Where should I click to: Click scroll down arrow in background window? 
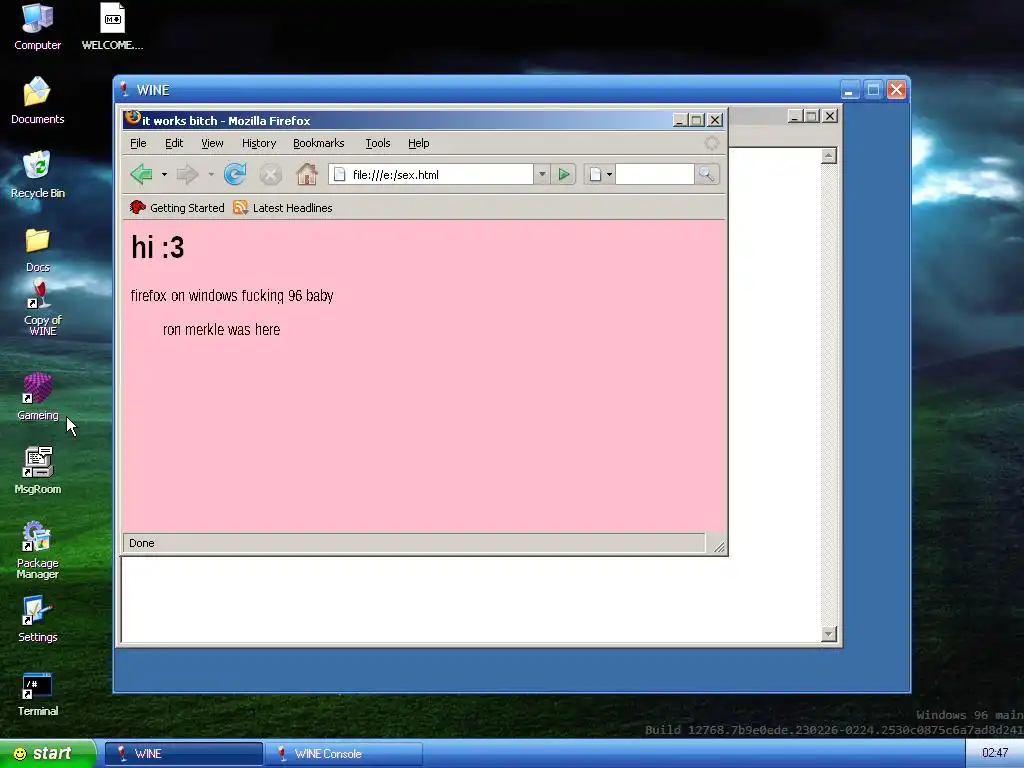[x=829, y=633]
